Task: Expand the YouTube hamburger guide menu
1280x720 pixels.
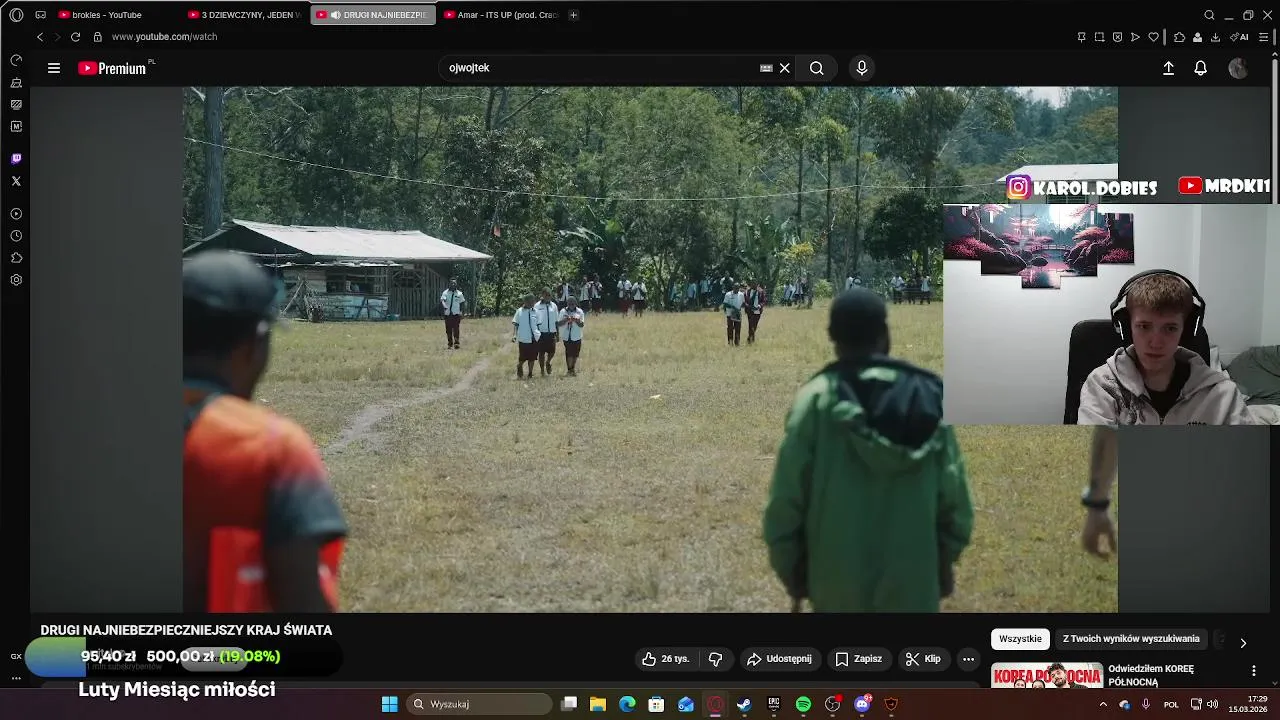Action: point(54,68)
